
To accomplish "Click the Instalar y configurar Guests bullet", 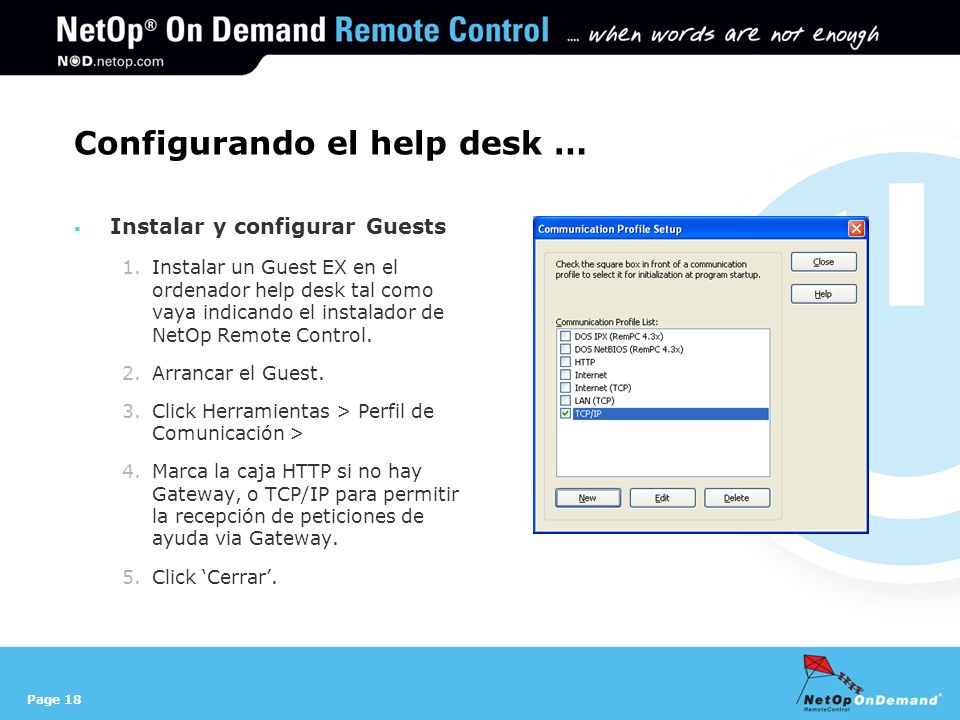I will [277, 227].
